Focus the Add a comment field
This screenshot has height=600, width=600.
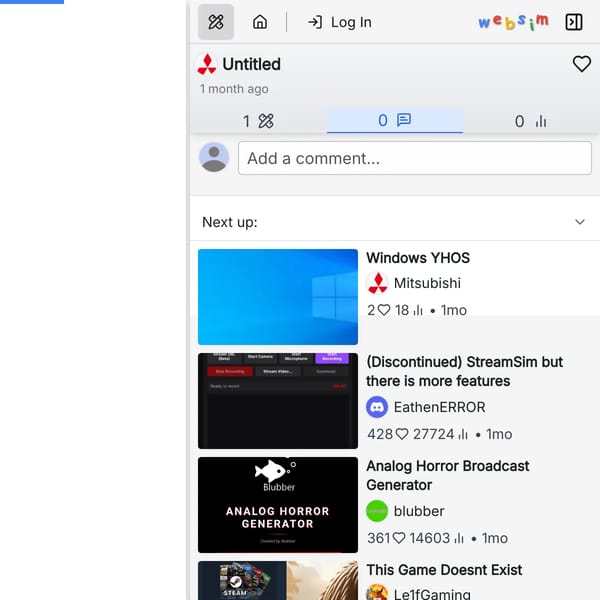pyautogui.click(x=415, y=158)
